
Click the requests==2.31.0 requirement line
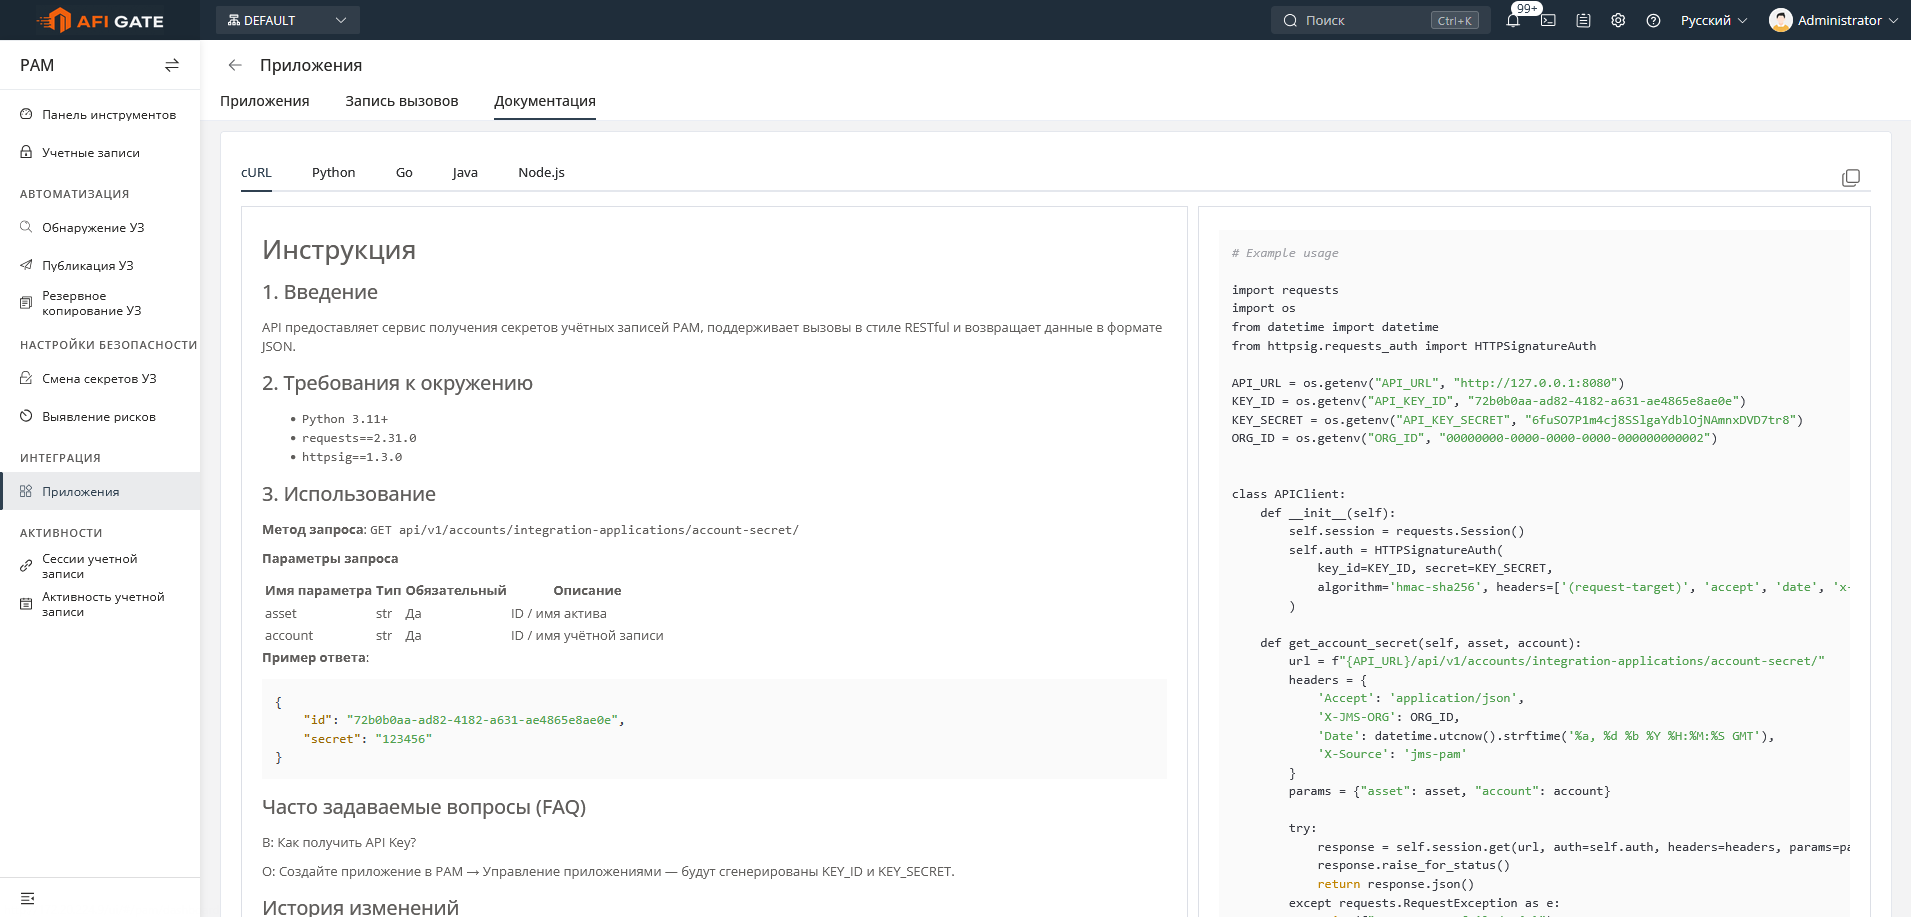pyautogui.click(x=359, y=438)
